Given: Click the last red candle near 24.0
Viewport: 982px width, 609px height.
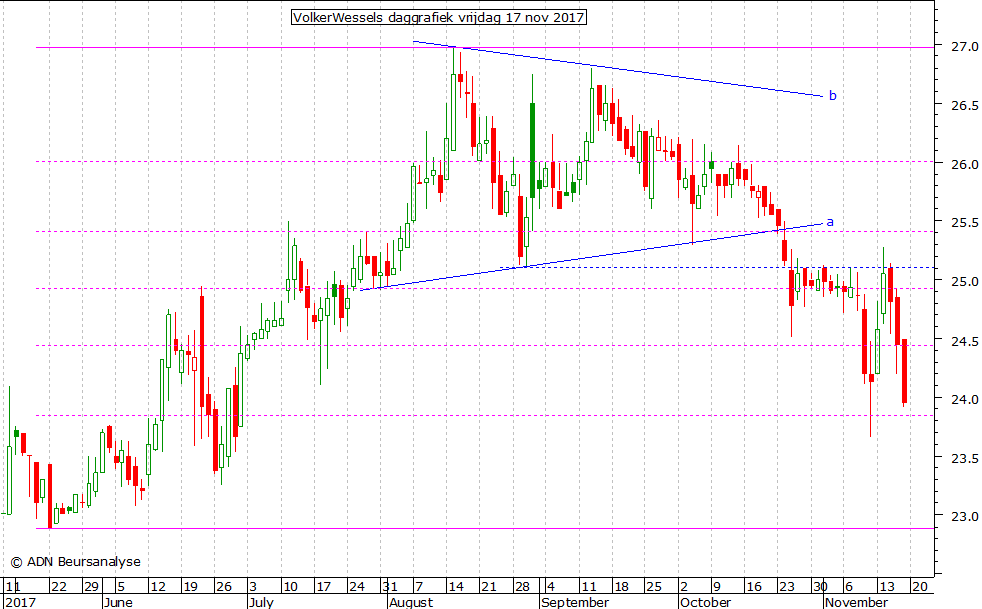Looking at the screenshot, I should click(904, 372).
